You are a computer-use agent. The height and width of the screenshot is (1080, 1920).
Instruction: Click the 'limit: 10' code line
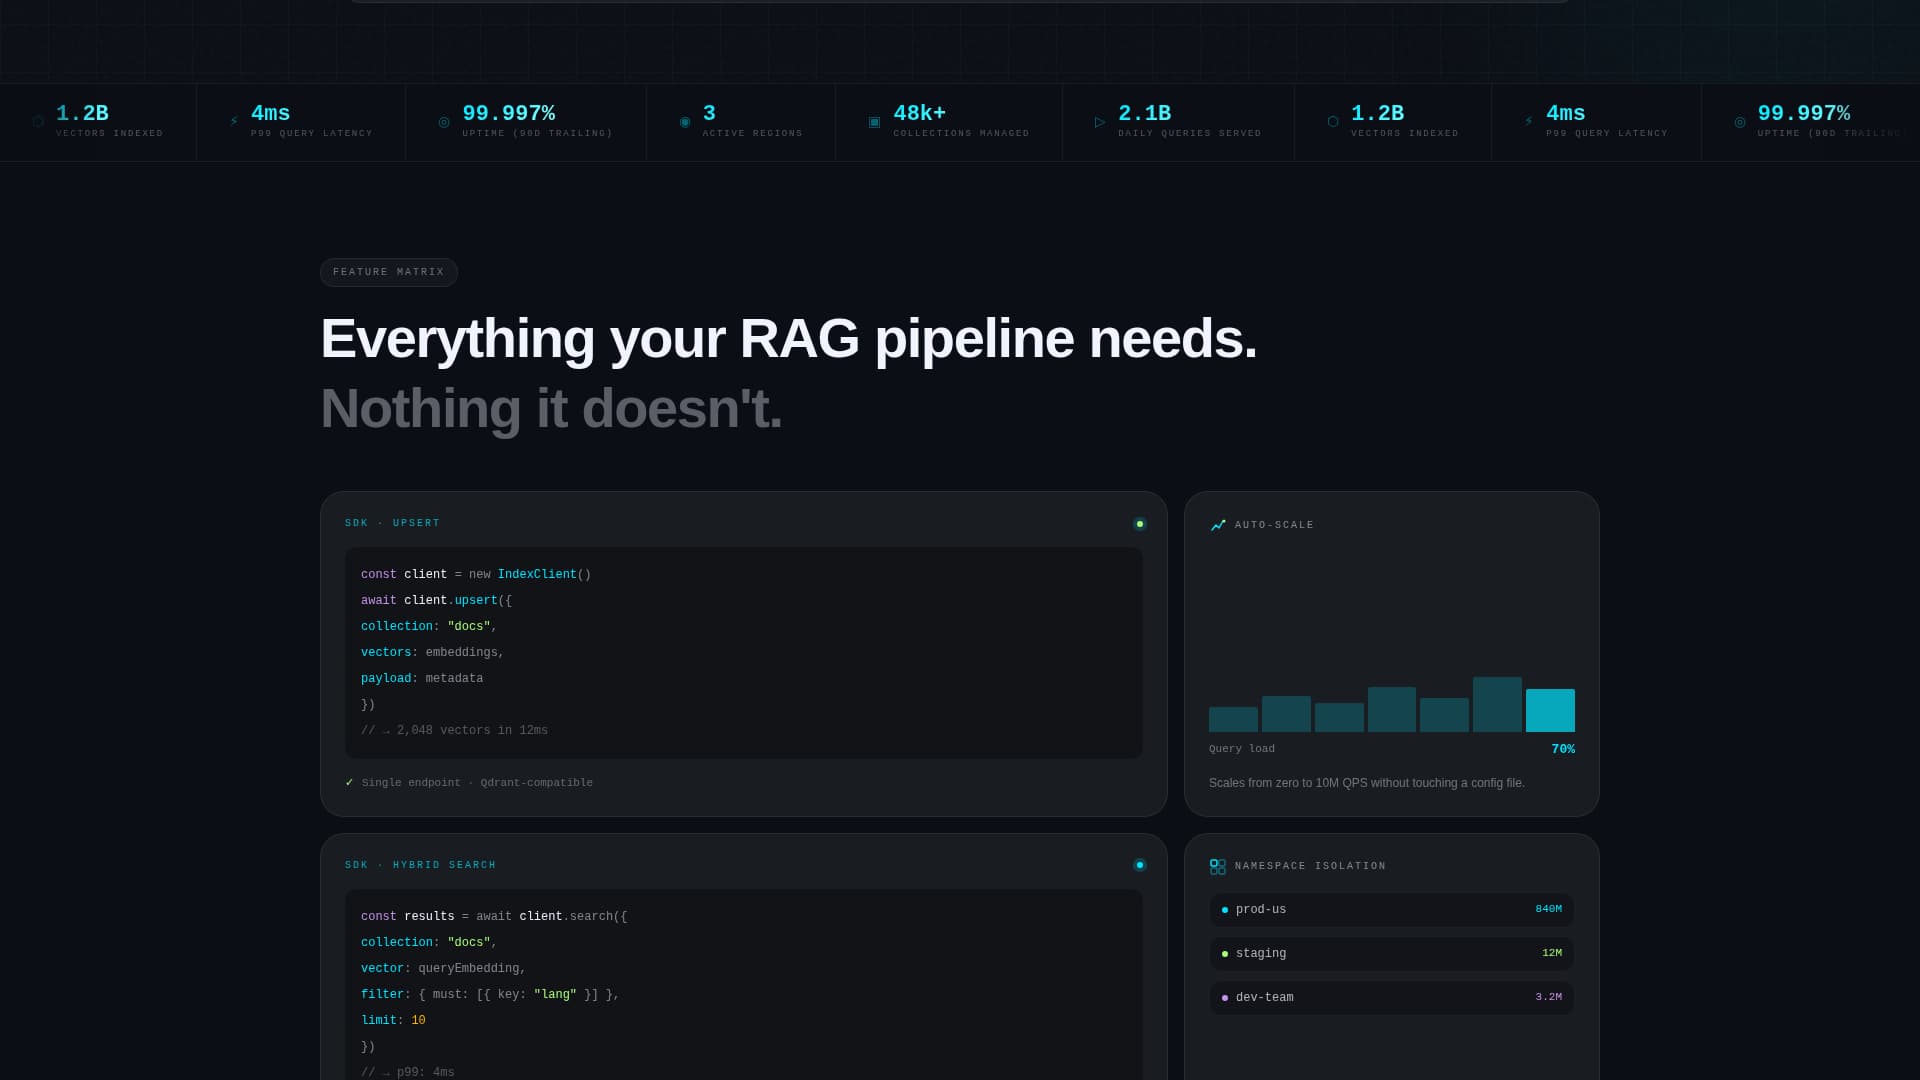coord(393,1020)
